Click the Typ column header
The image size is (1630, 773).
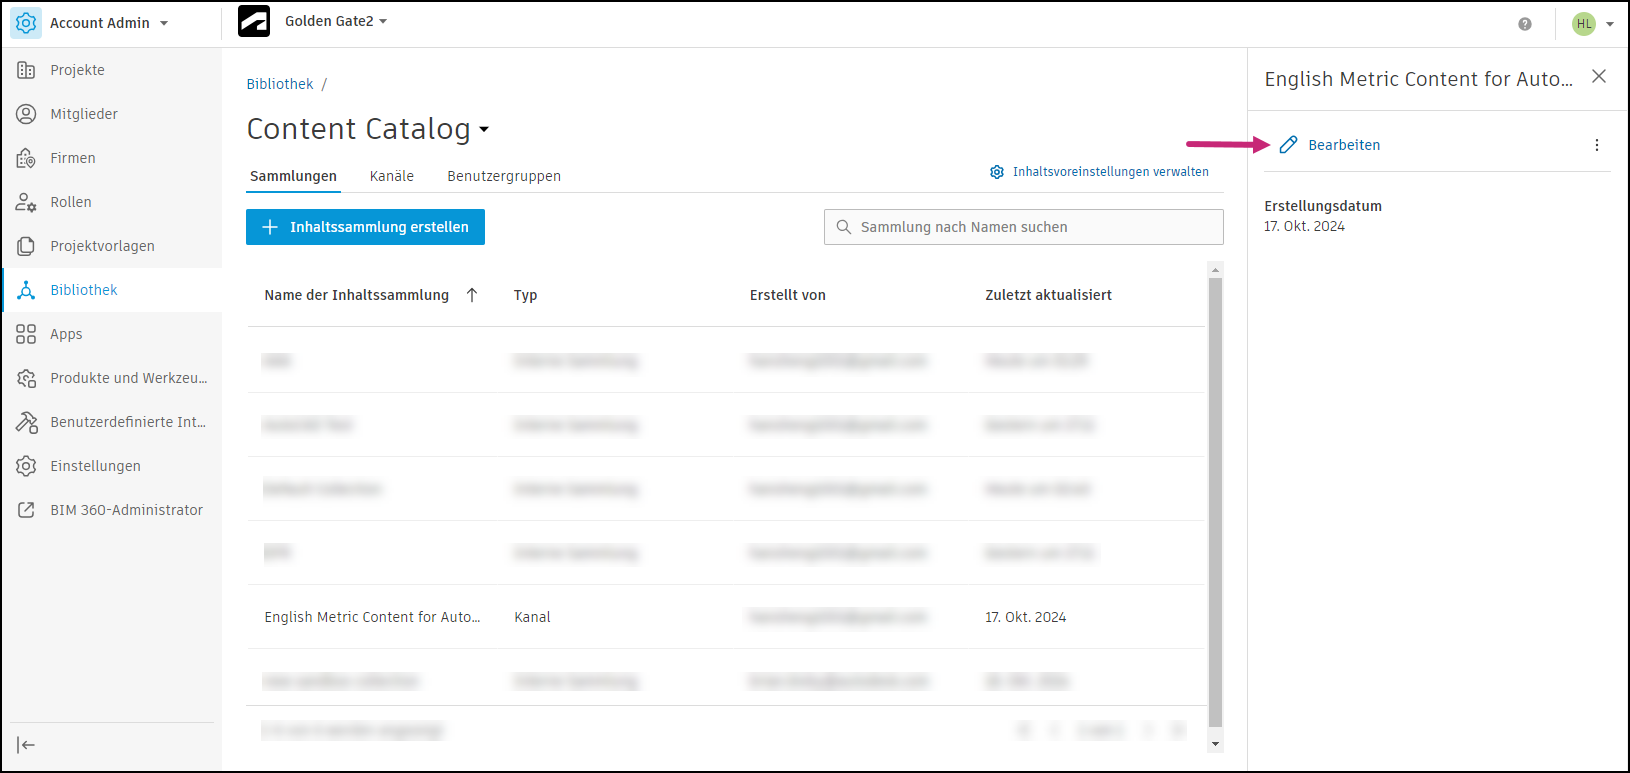[x=526, y=295]
